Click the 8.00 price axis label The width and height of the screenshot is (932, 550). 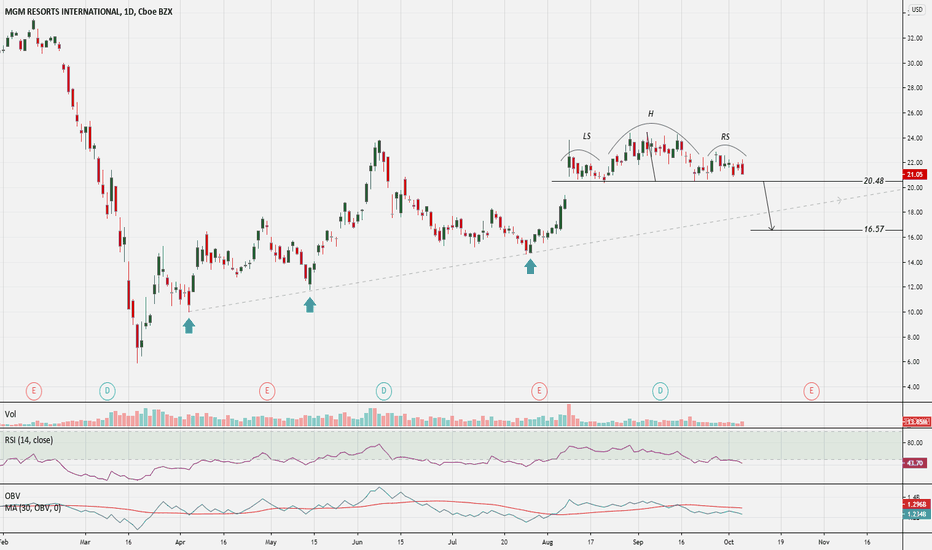[x=916, y=337]
